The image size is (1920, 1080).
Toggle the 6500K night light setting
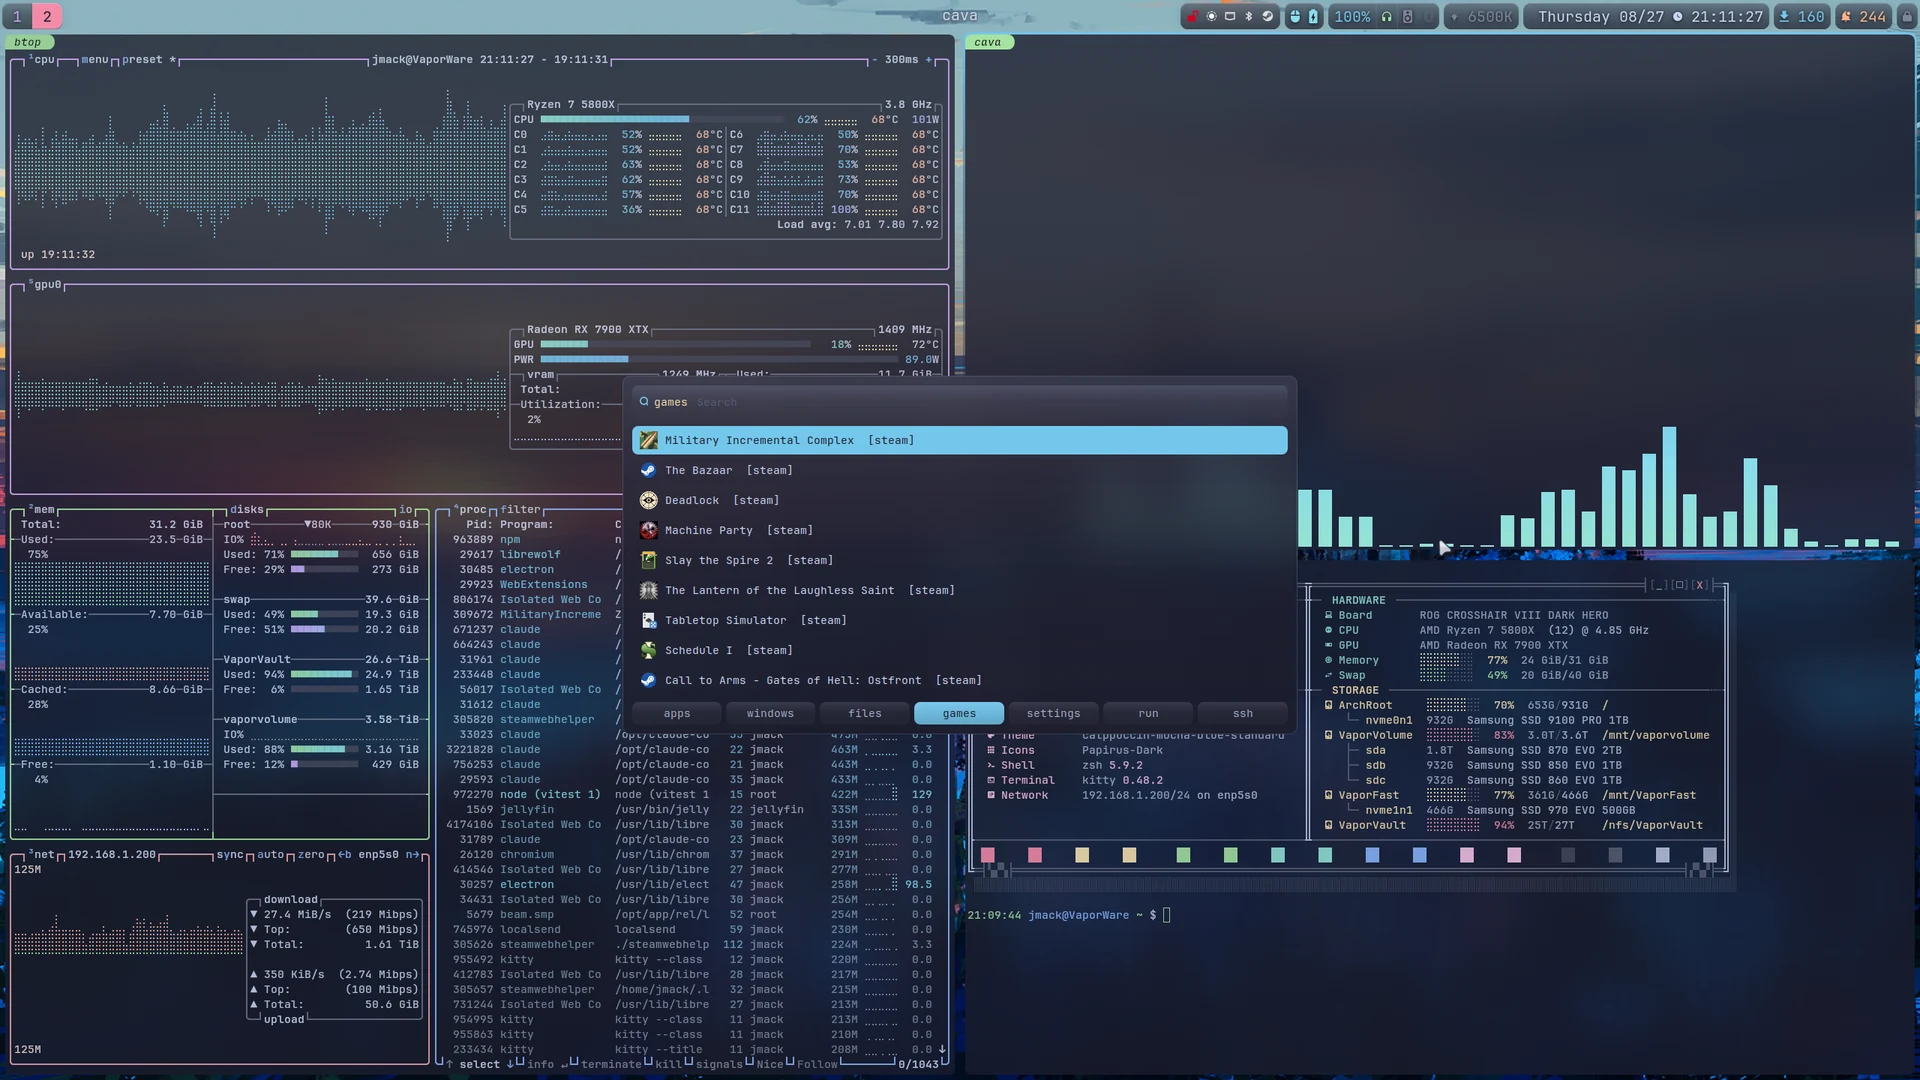click(1481, 17)
